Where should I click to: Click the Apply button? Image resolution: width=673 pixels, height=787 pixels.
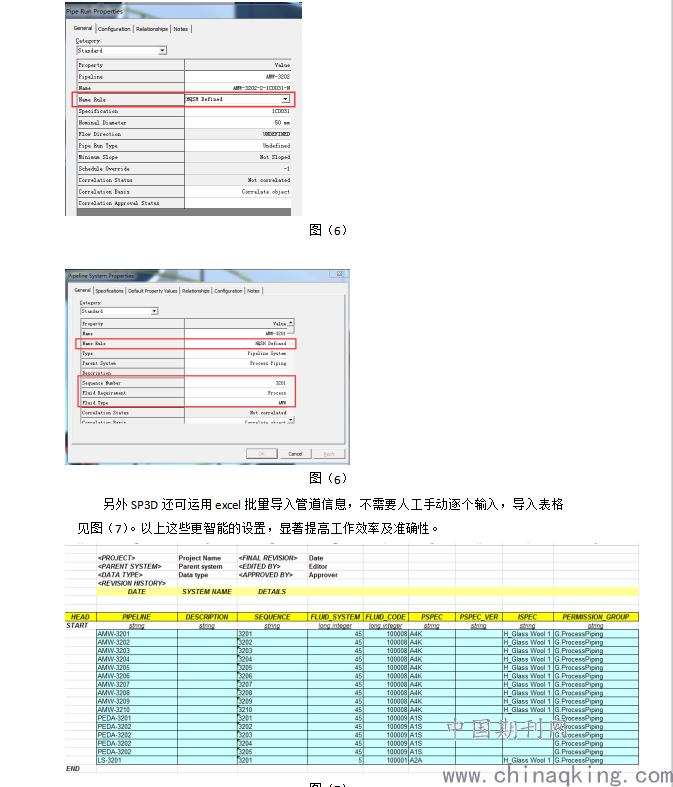point(329,454)
